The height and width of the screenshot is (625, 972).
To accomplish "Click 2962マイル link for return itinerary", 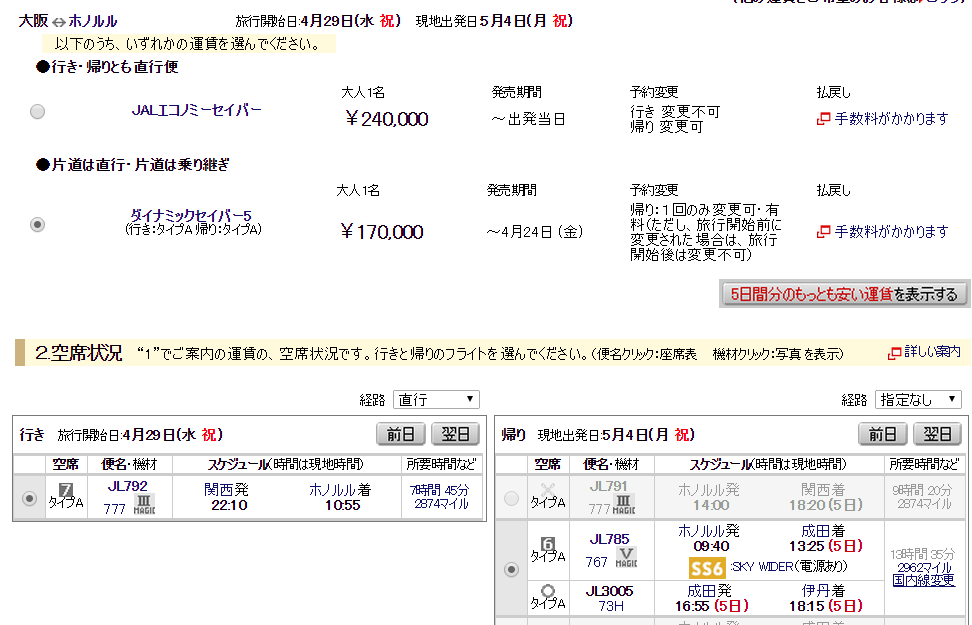I will (924, 567).
